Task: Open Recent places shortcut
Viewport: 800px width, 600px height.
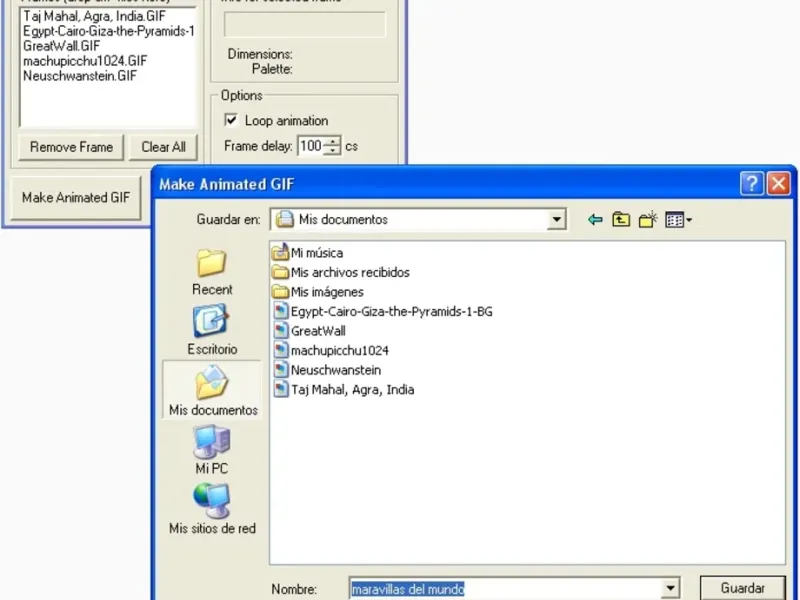Action: click(x=212, y=272)
